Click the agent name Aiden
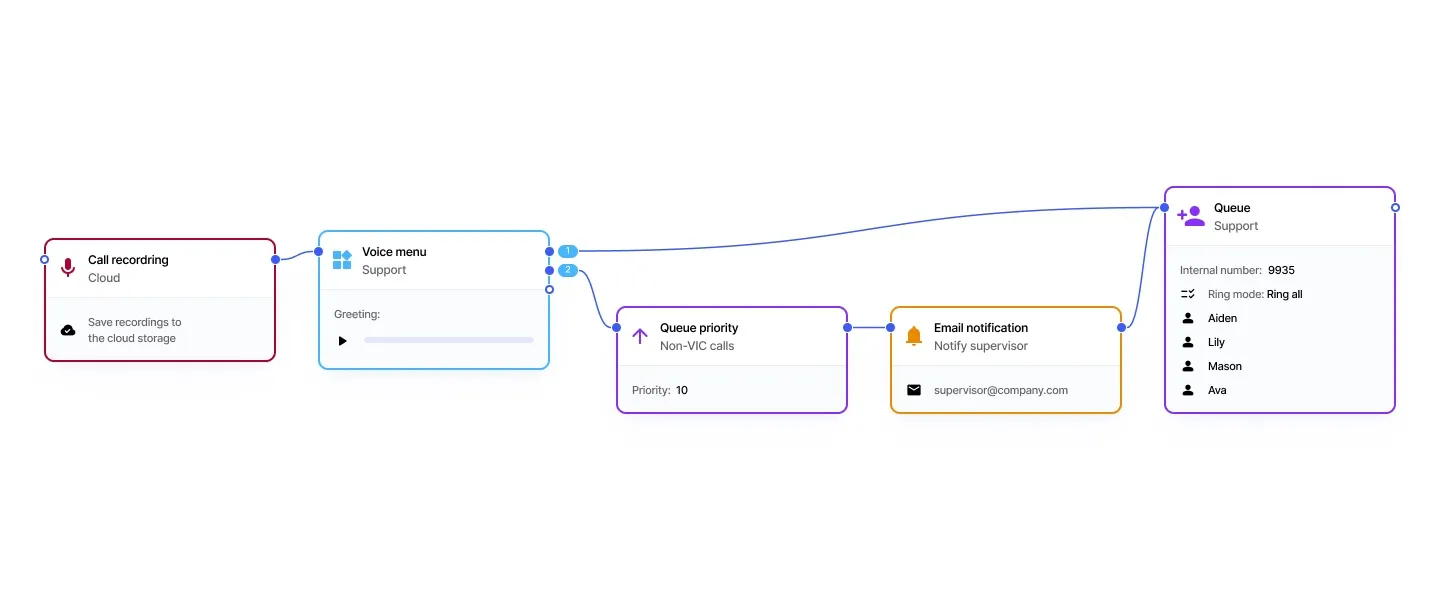 pyautogui.click(x=1222, y=318)
